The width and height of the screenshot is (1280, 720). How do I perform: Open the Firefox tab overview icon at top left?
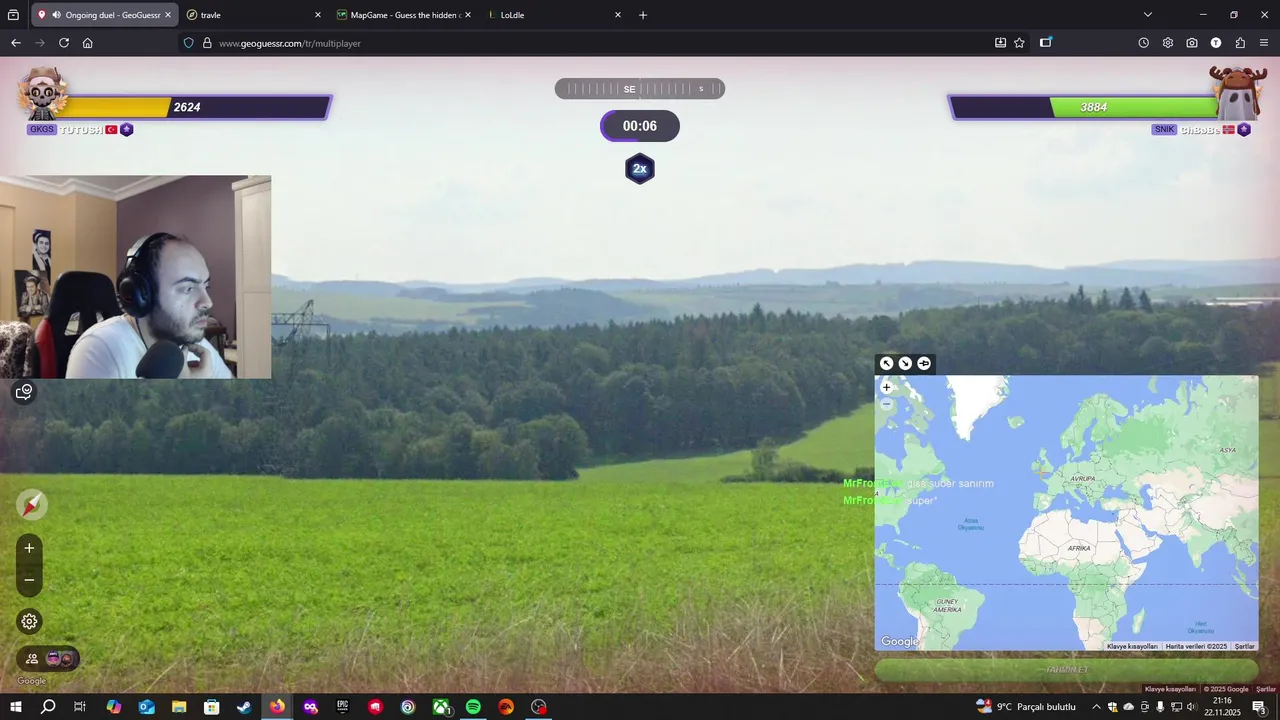point(13,15)
